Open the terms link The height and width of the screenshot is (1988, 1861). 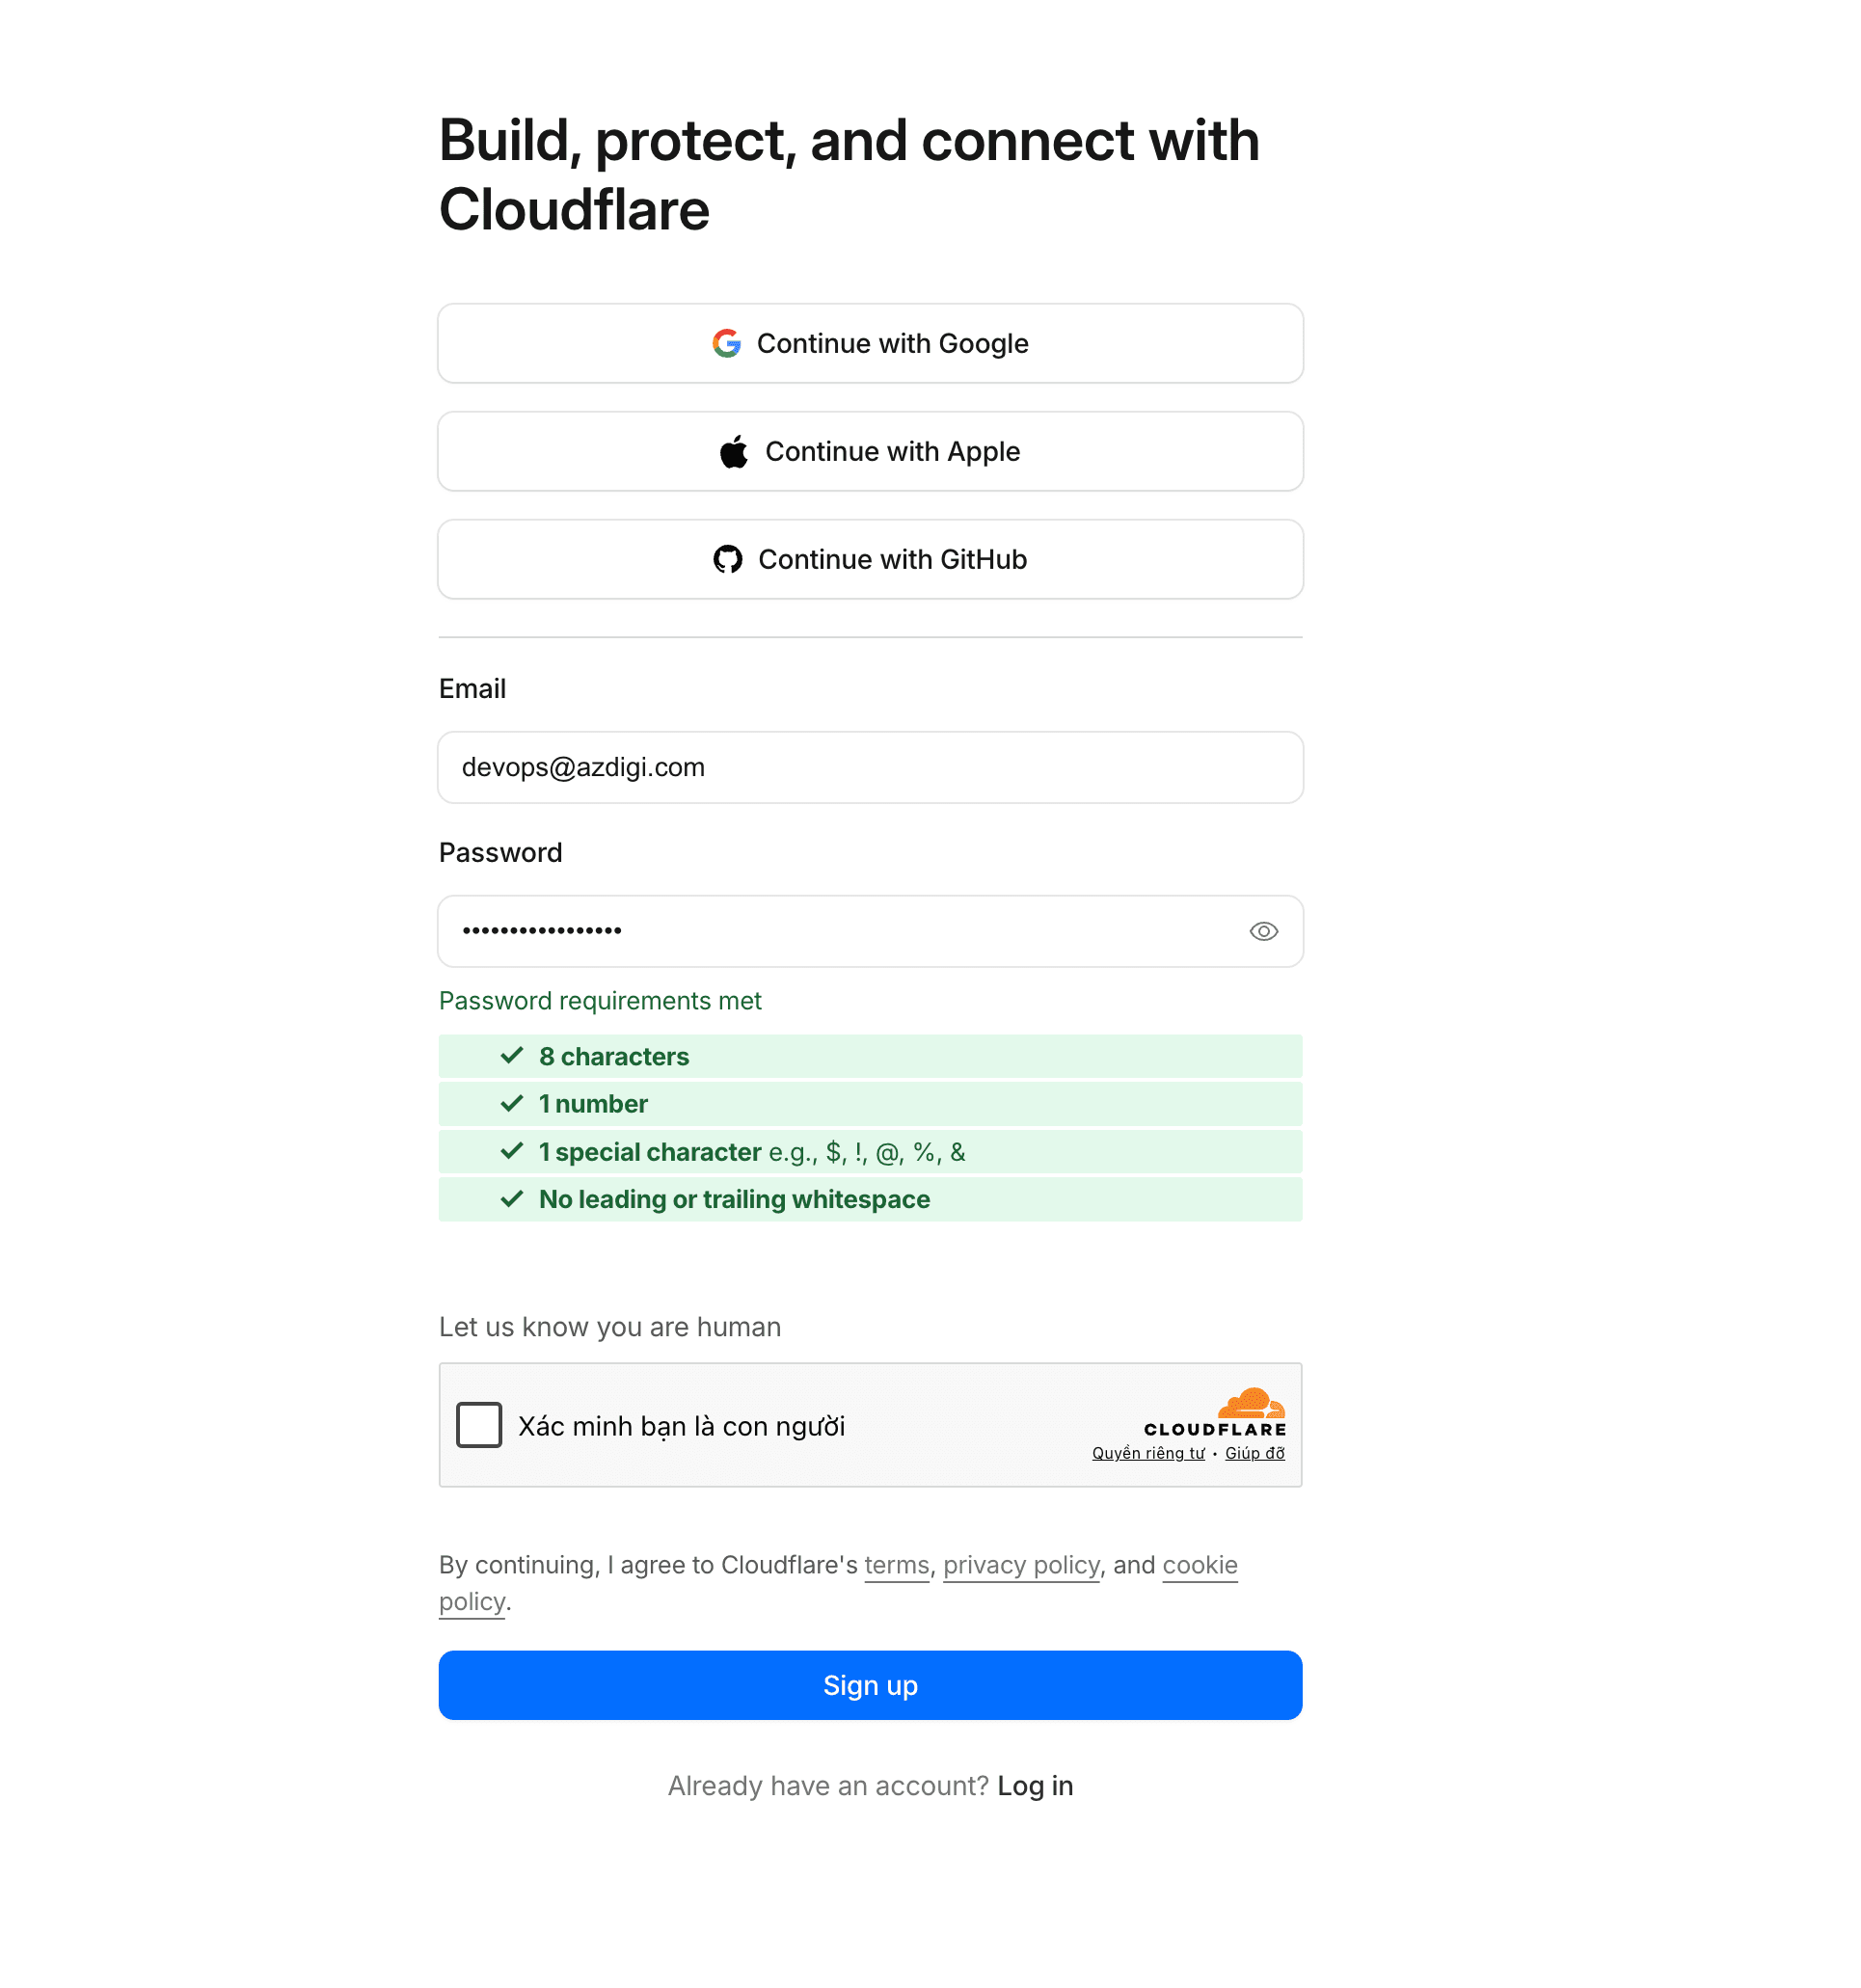click(x=895, y=1565)
